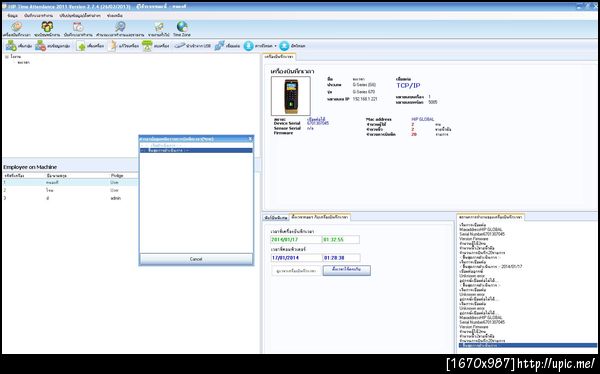The image size is (600, 374).
Task: Open dropdown arrow next to download button
Action: point(276,46)
